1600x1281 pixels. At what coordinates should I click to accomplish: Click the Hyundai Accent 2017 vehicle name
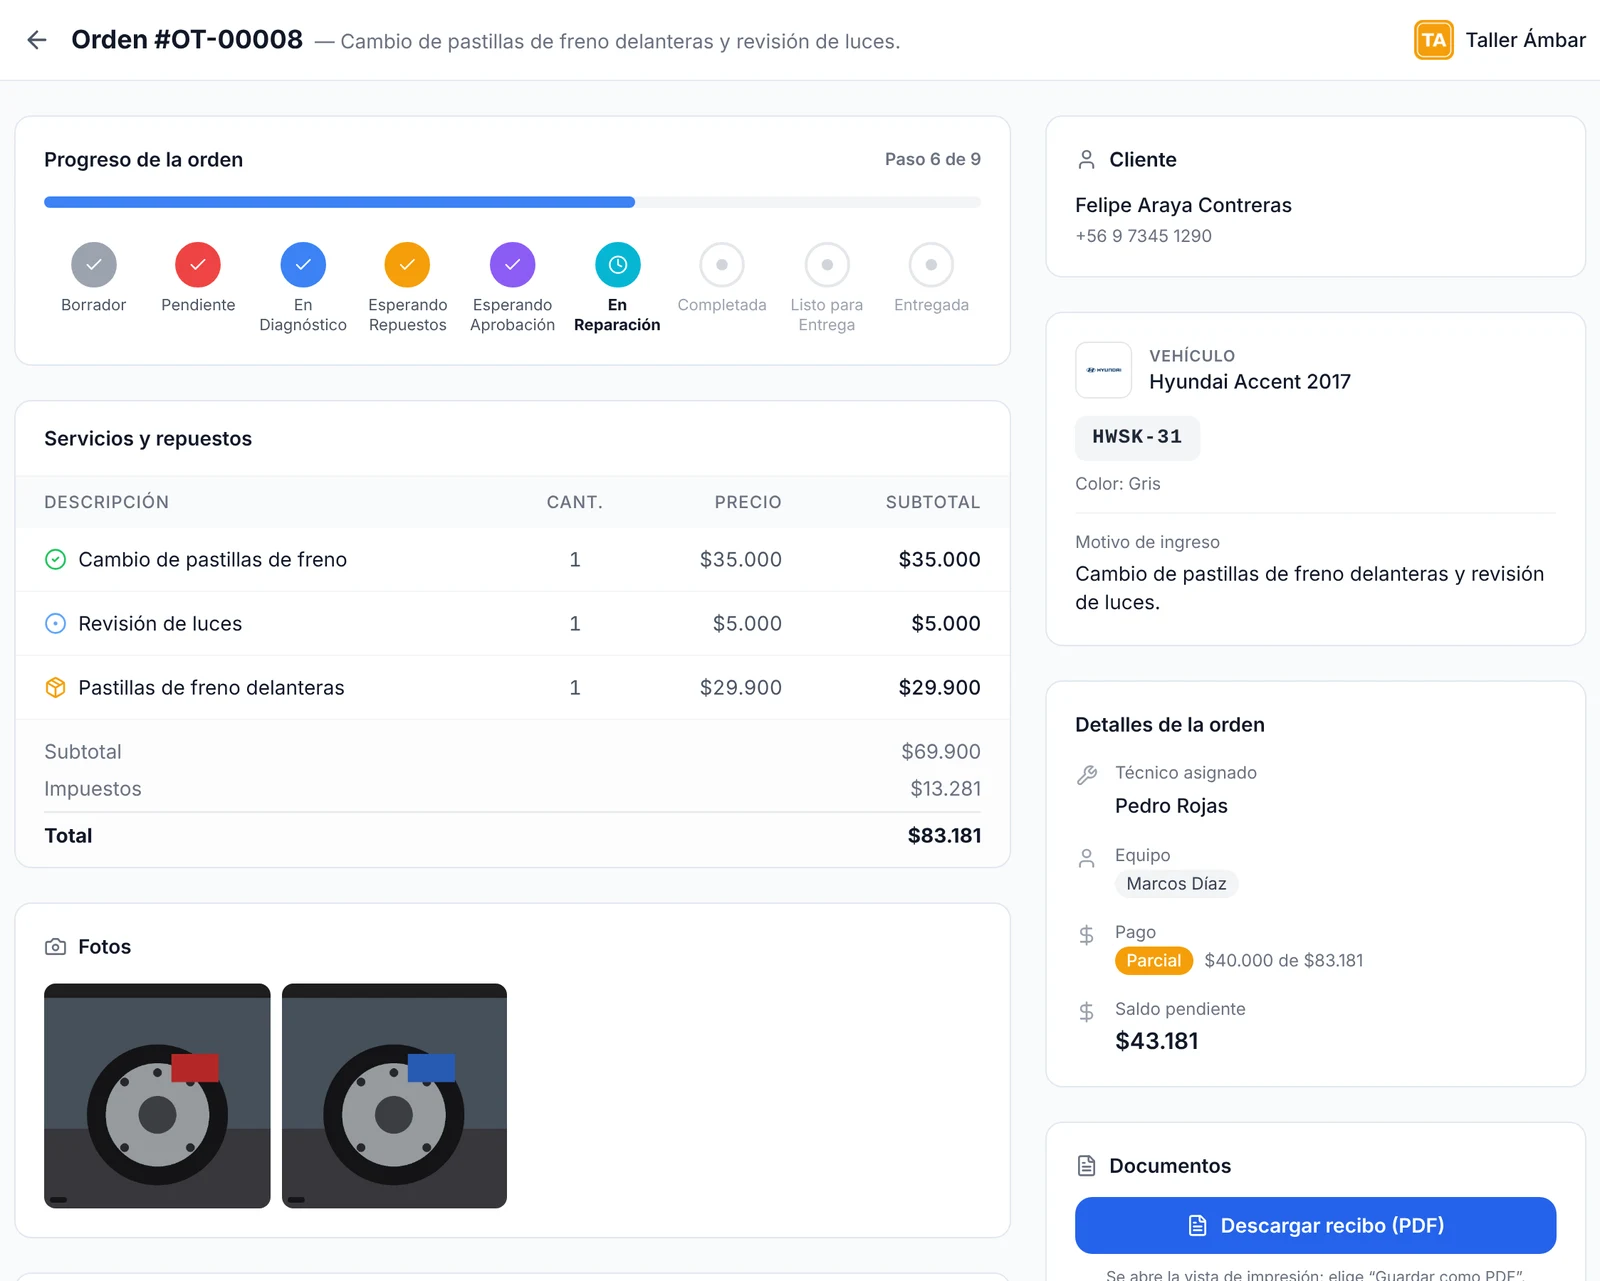(x=1250, y=382)
